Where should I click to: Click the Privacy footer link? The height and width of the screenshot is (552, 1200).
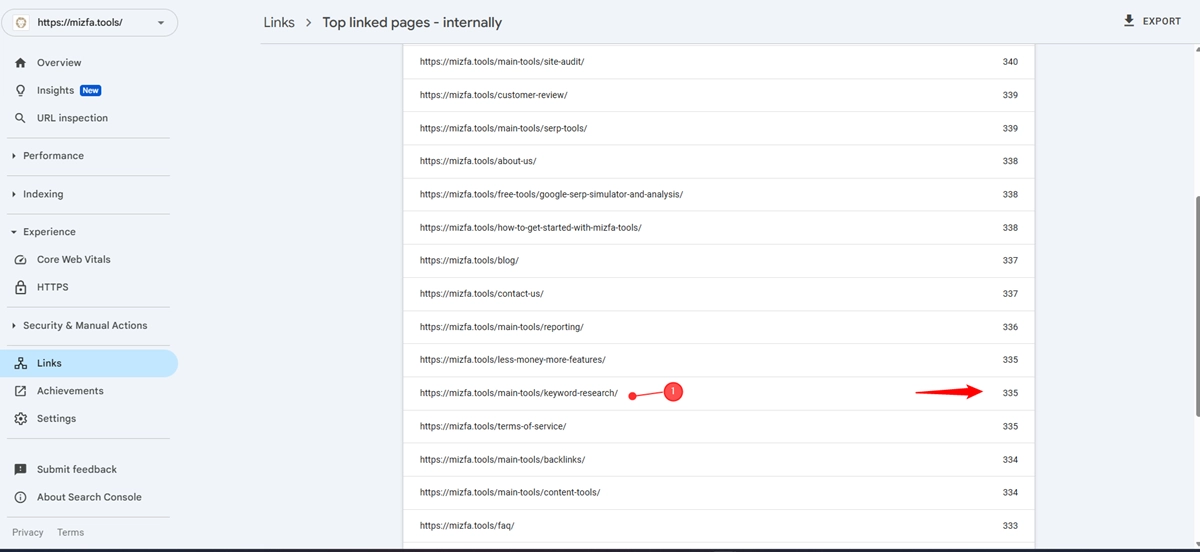coord(28,533)
